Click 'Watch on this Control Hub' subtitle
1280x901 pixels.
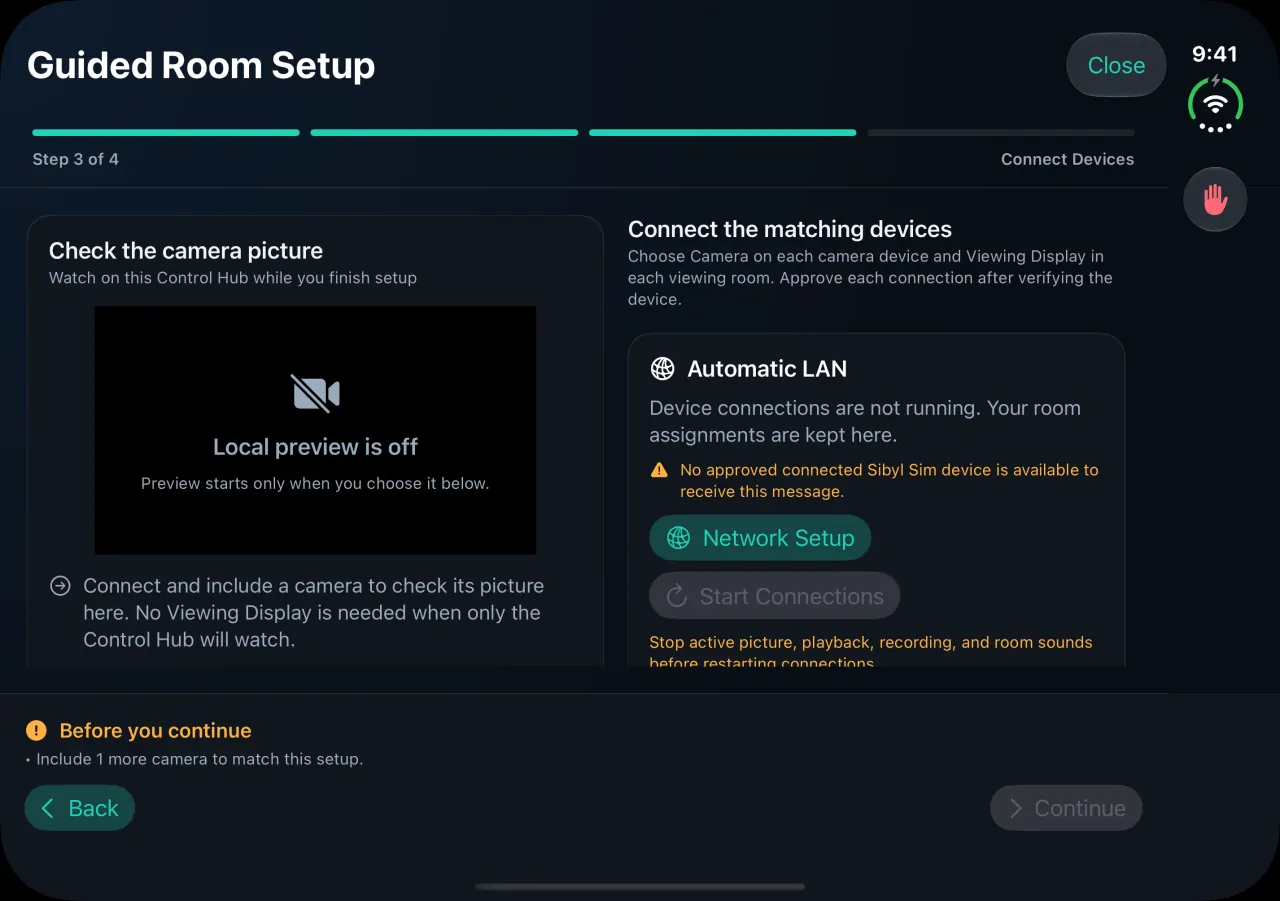coord(233,277)
